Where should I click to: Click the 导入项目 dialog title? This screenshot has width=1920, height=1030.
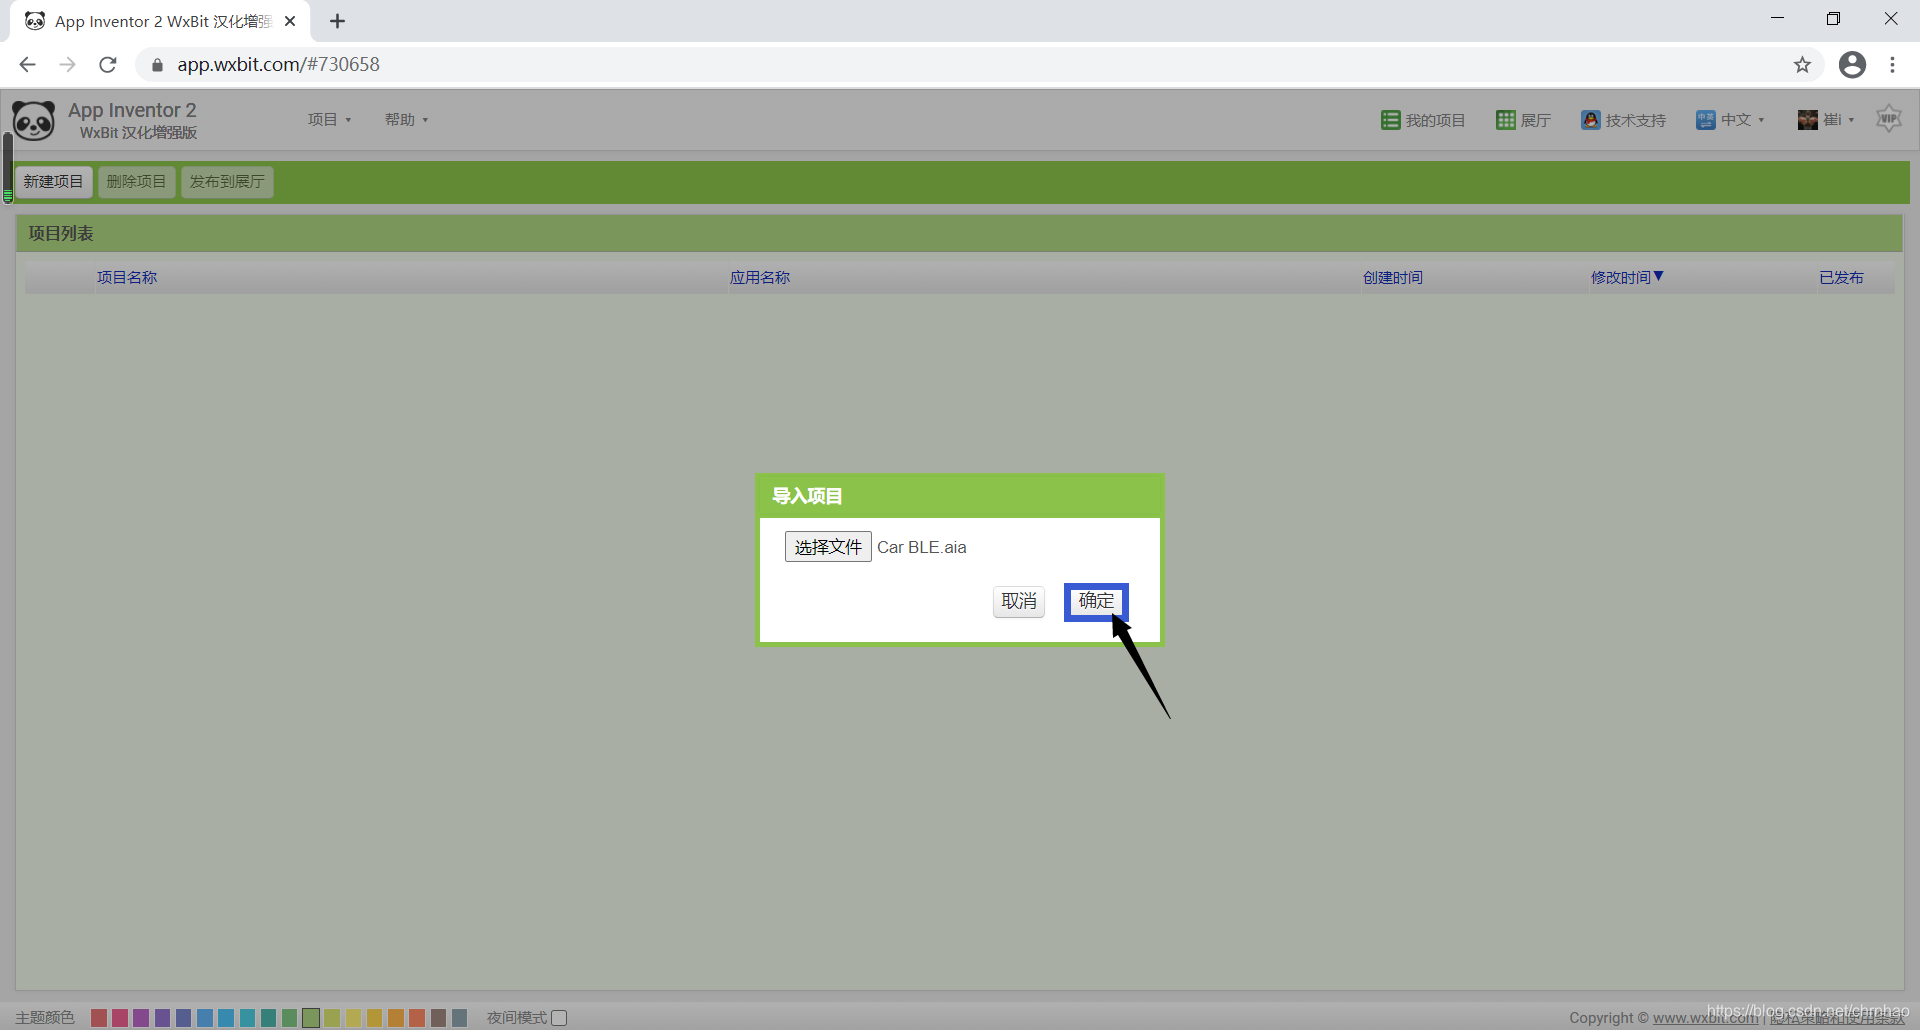pos(807,496)
